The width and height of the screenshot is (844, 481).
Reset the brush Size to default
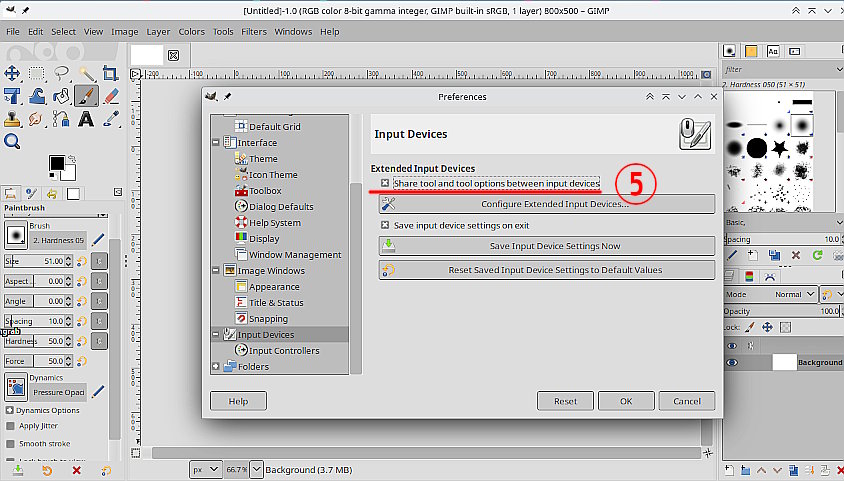(82, 261)
